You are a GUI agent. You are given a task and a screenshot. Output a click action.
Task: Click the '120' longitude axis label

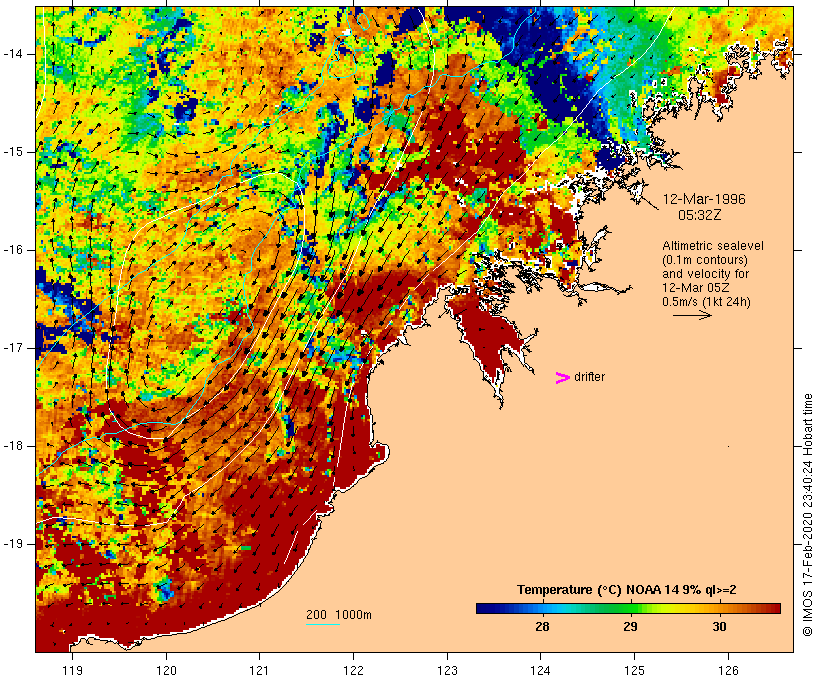tap(166, 670)
